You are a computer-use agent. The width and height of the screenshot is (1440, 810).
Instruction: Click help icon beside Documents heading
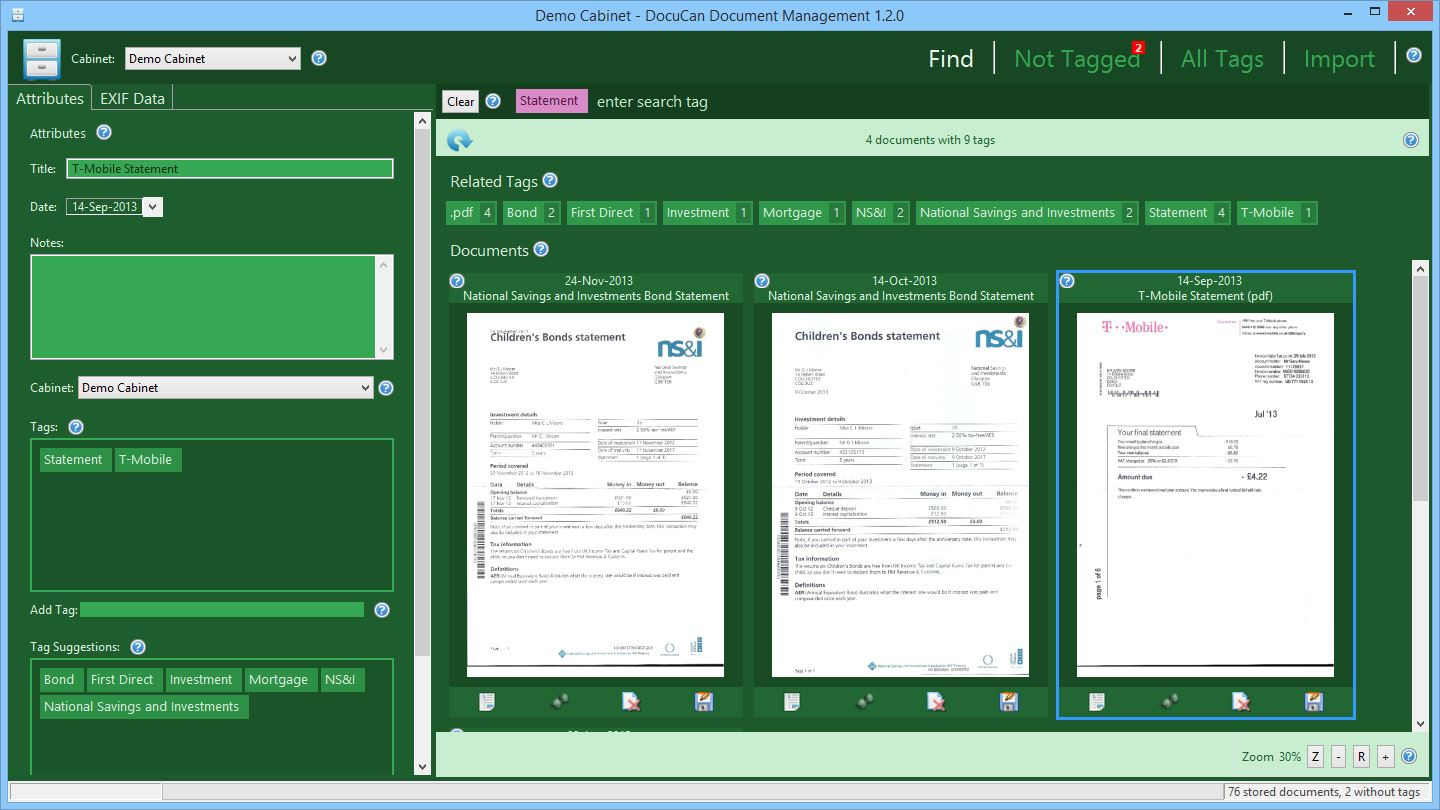(x=541, y=249)
